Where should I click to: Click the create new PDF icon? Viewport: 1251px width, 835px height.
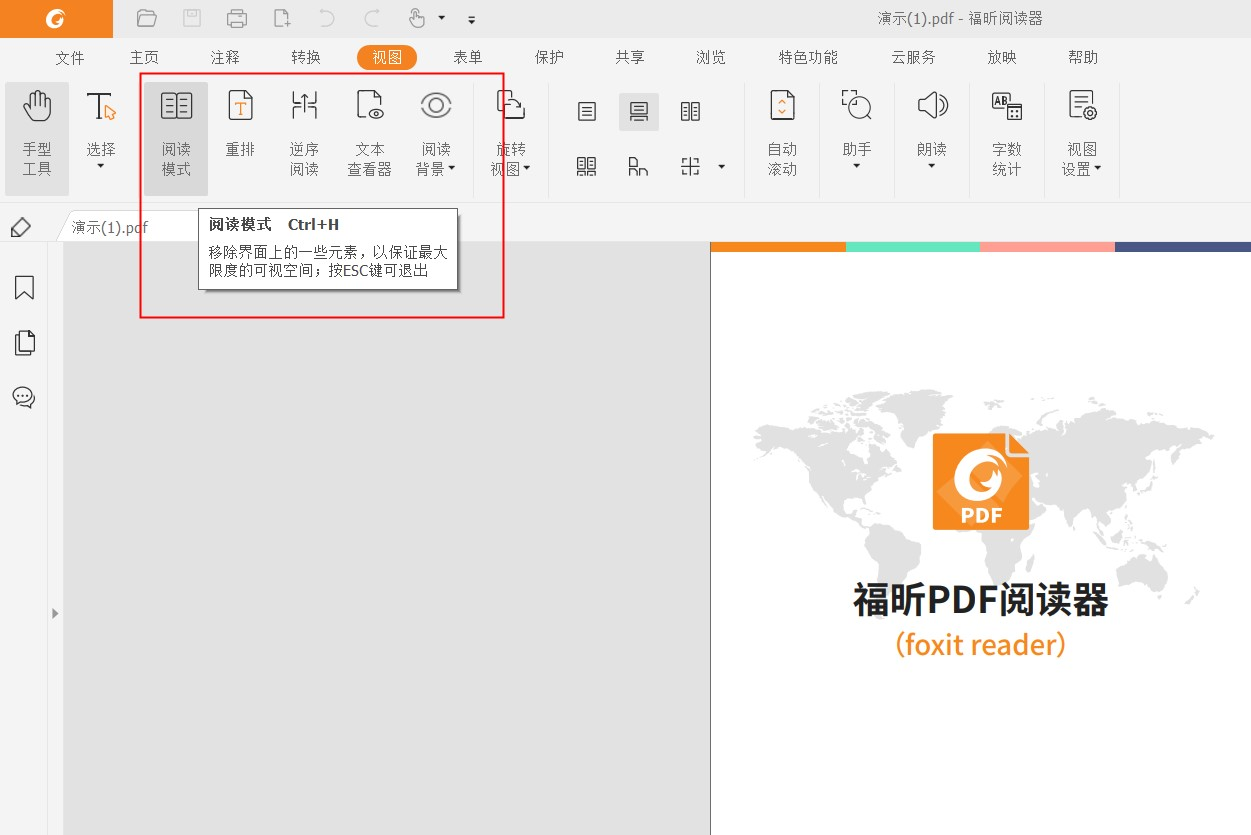pos(282,18)
